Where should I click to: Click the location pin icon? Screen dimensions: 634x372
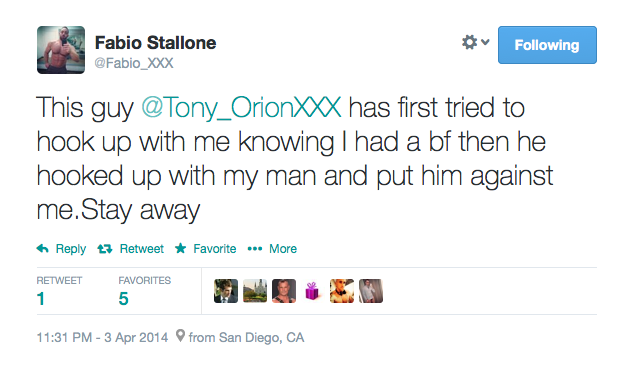[x=180, y=336]
